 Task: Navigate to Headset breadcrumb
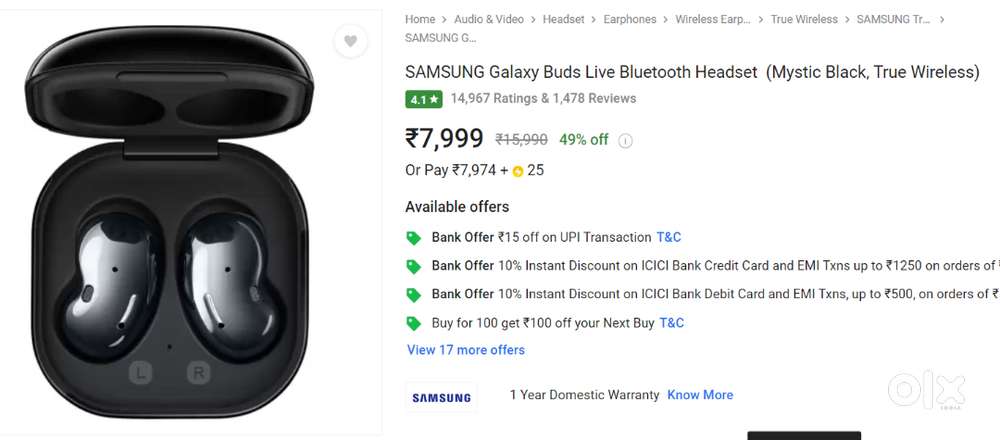tap(564, 19)
